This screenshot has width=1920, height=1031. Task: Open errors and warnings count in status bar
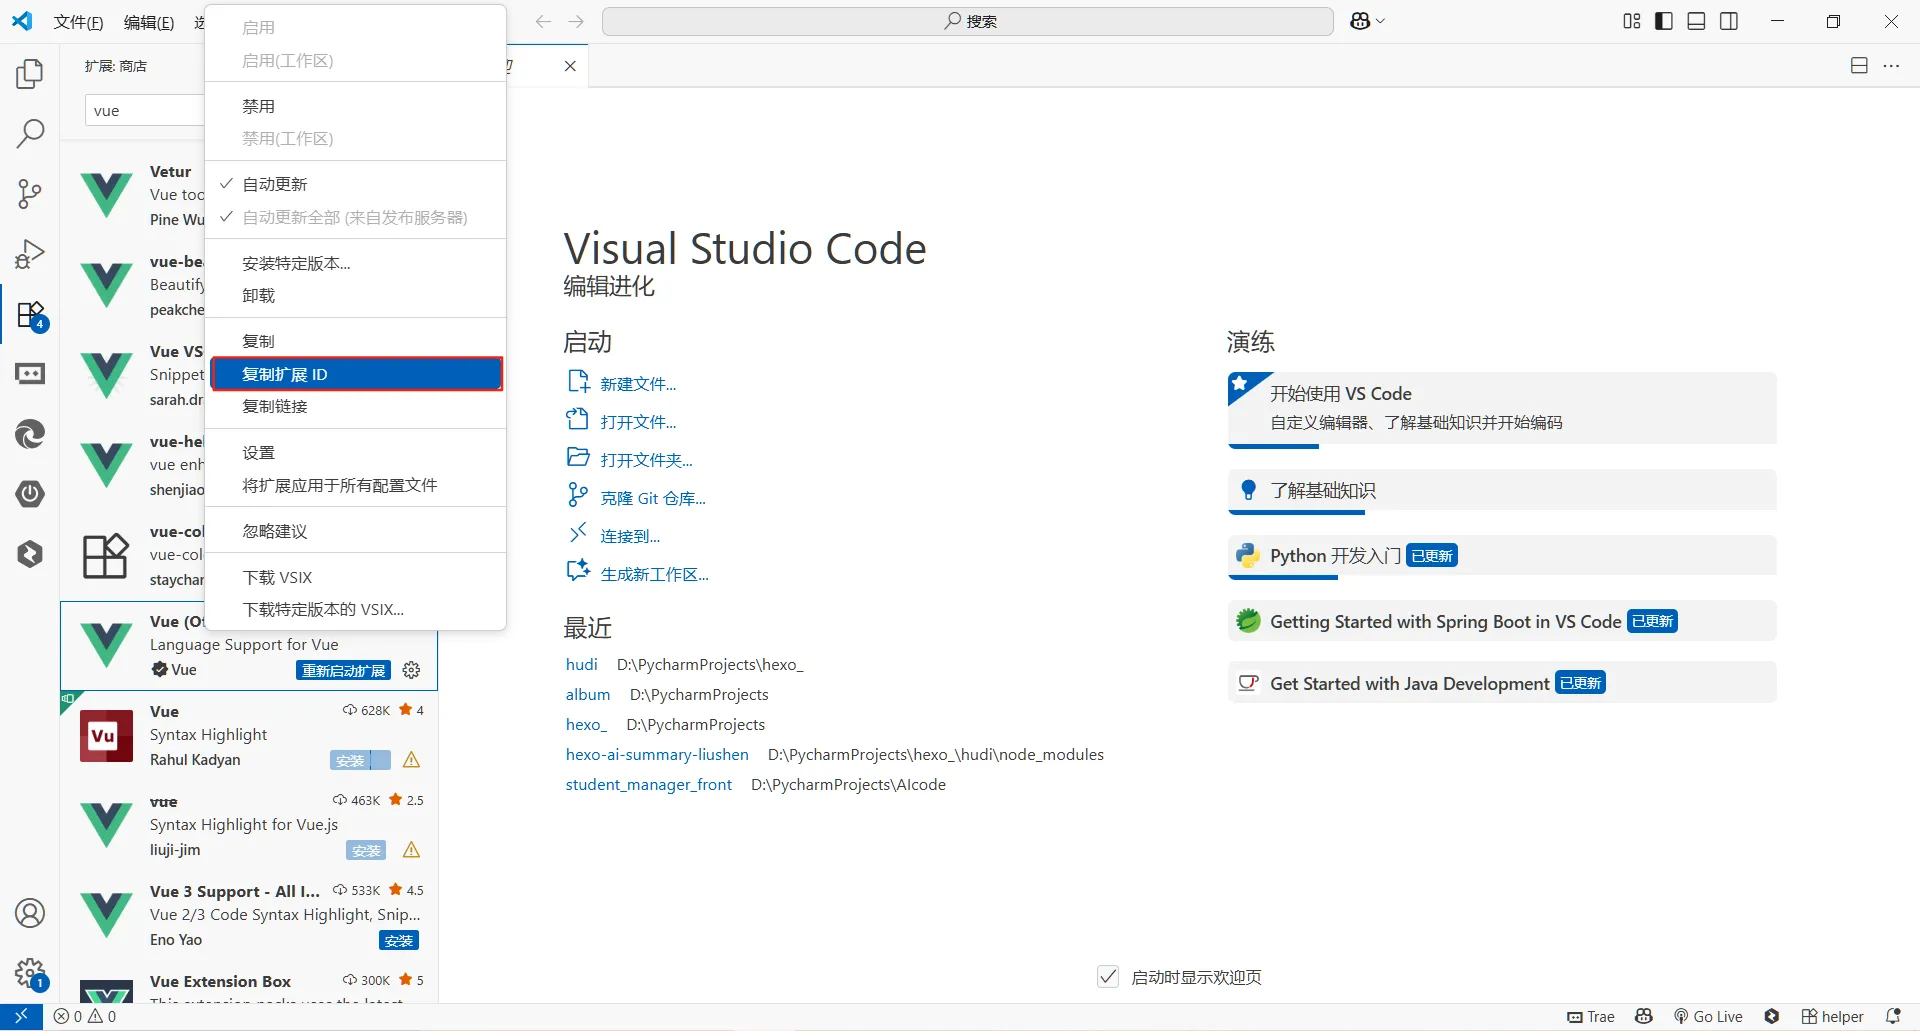click(85, 1017)
